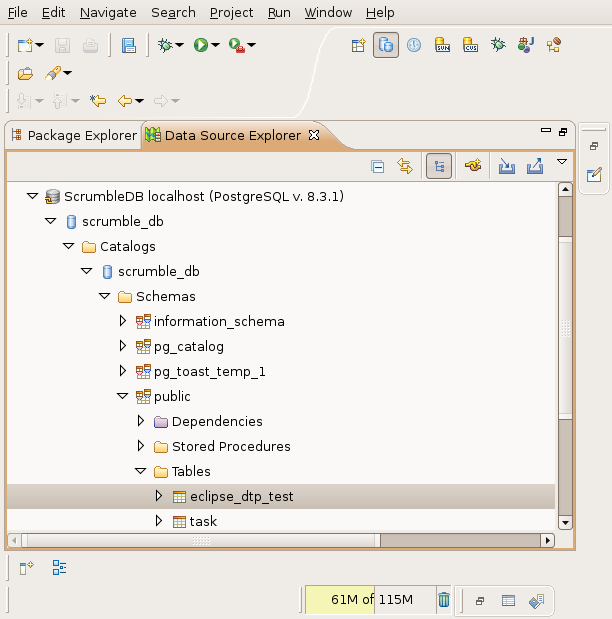Open the Run configurations dropdown arrow
Image resolution: width=612 pixels, height=619 pixels.
216,45
